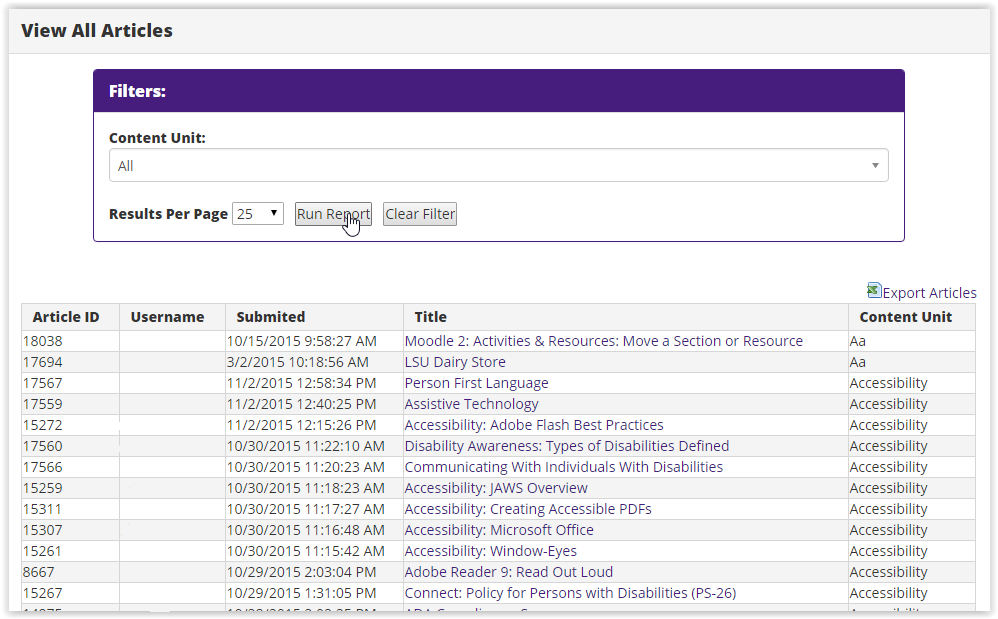Open the Adobe Reader 9: Read Out Loud article

tap(508, 571)
